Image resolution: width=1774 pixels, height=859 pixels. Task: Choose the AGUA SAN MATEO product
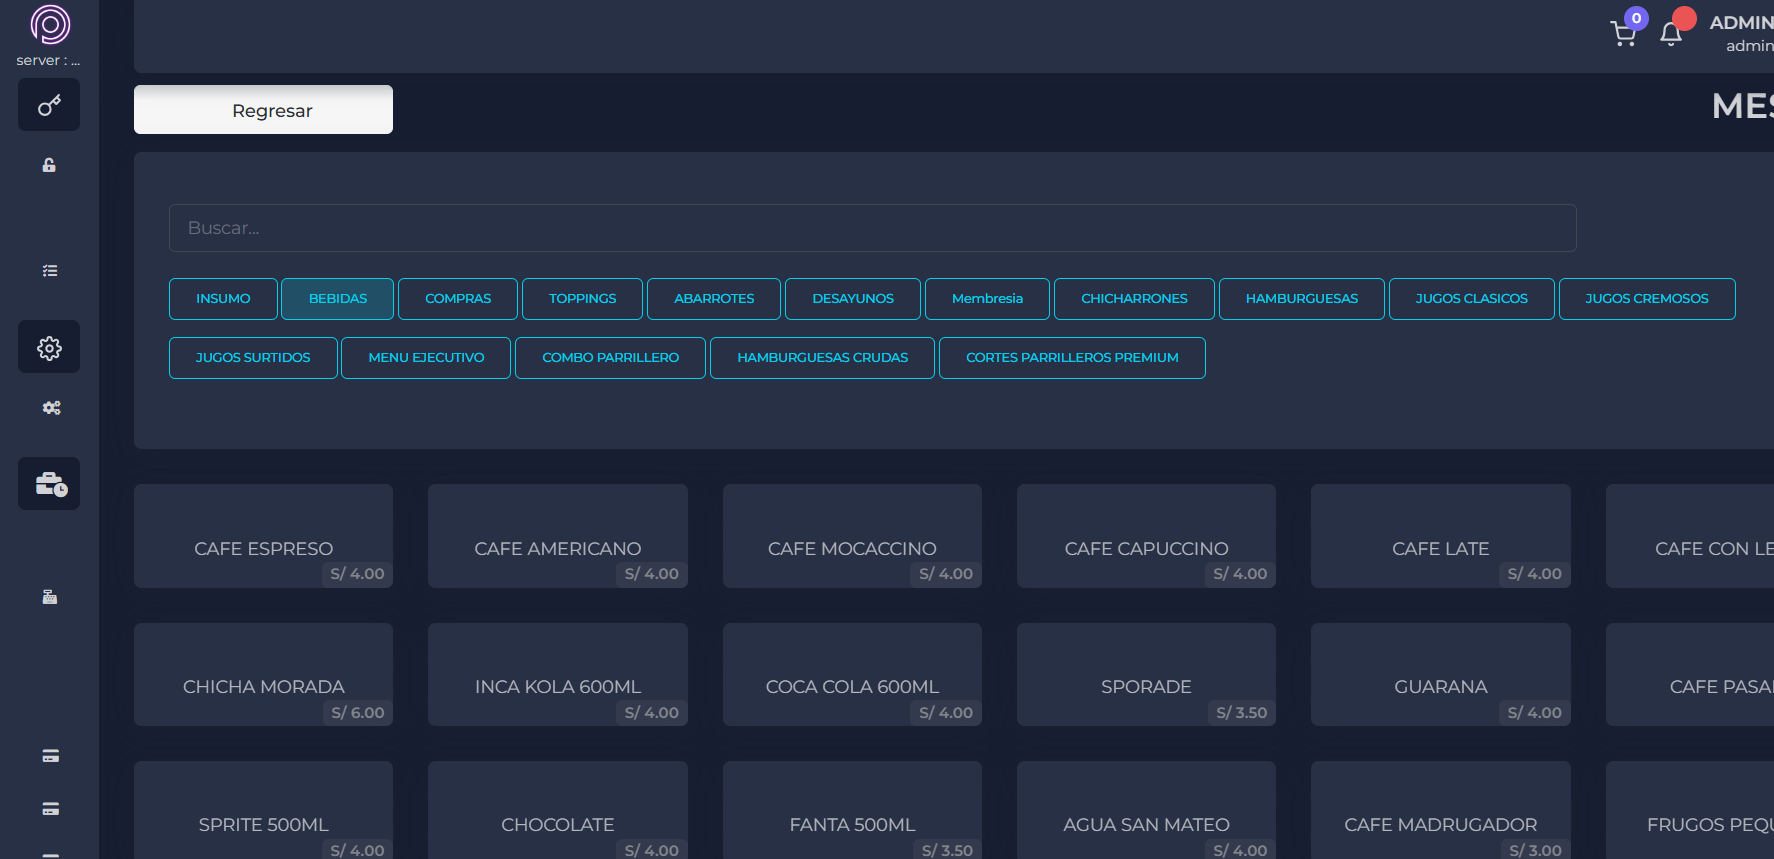pyautogui.click(x=1146, y=810)
